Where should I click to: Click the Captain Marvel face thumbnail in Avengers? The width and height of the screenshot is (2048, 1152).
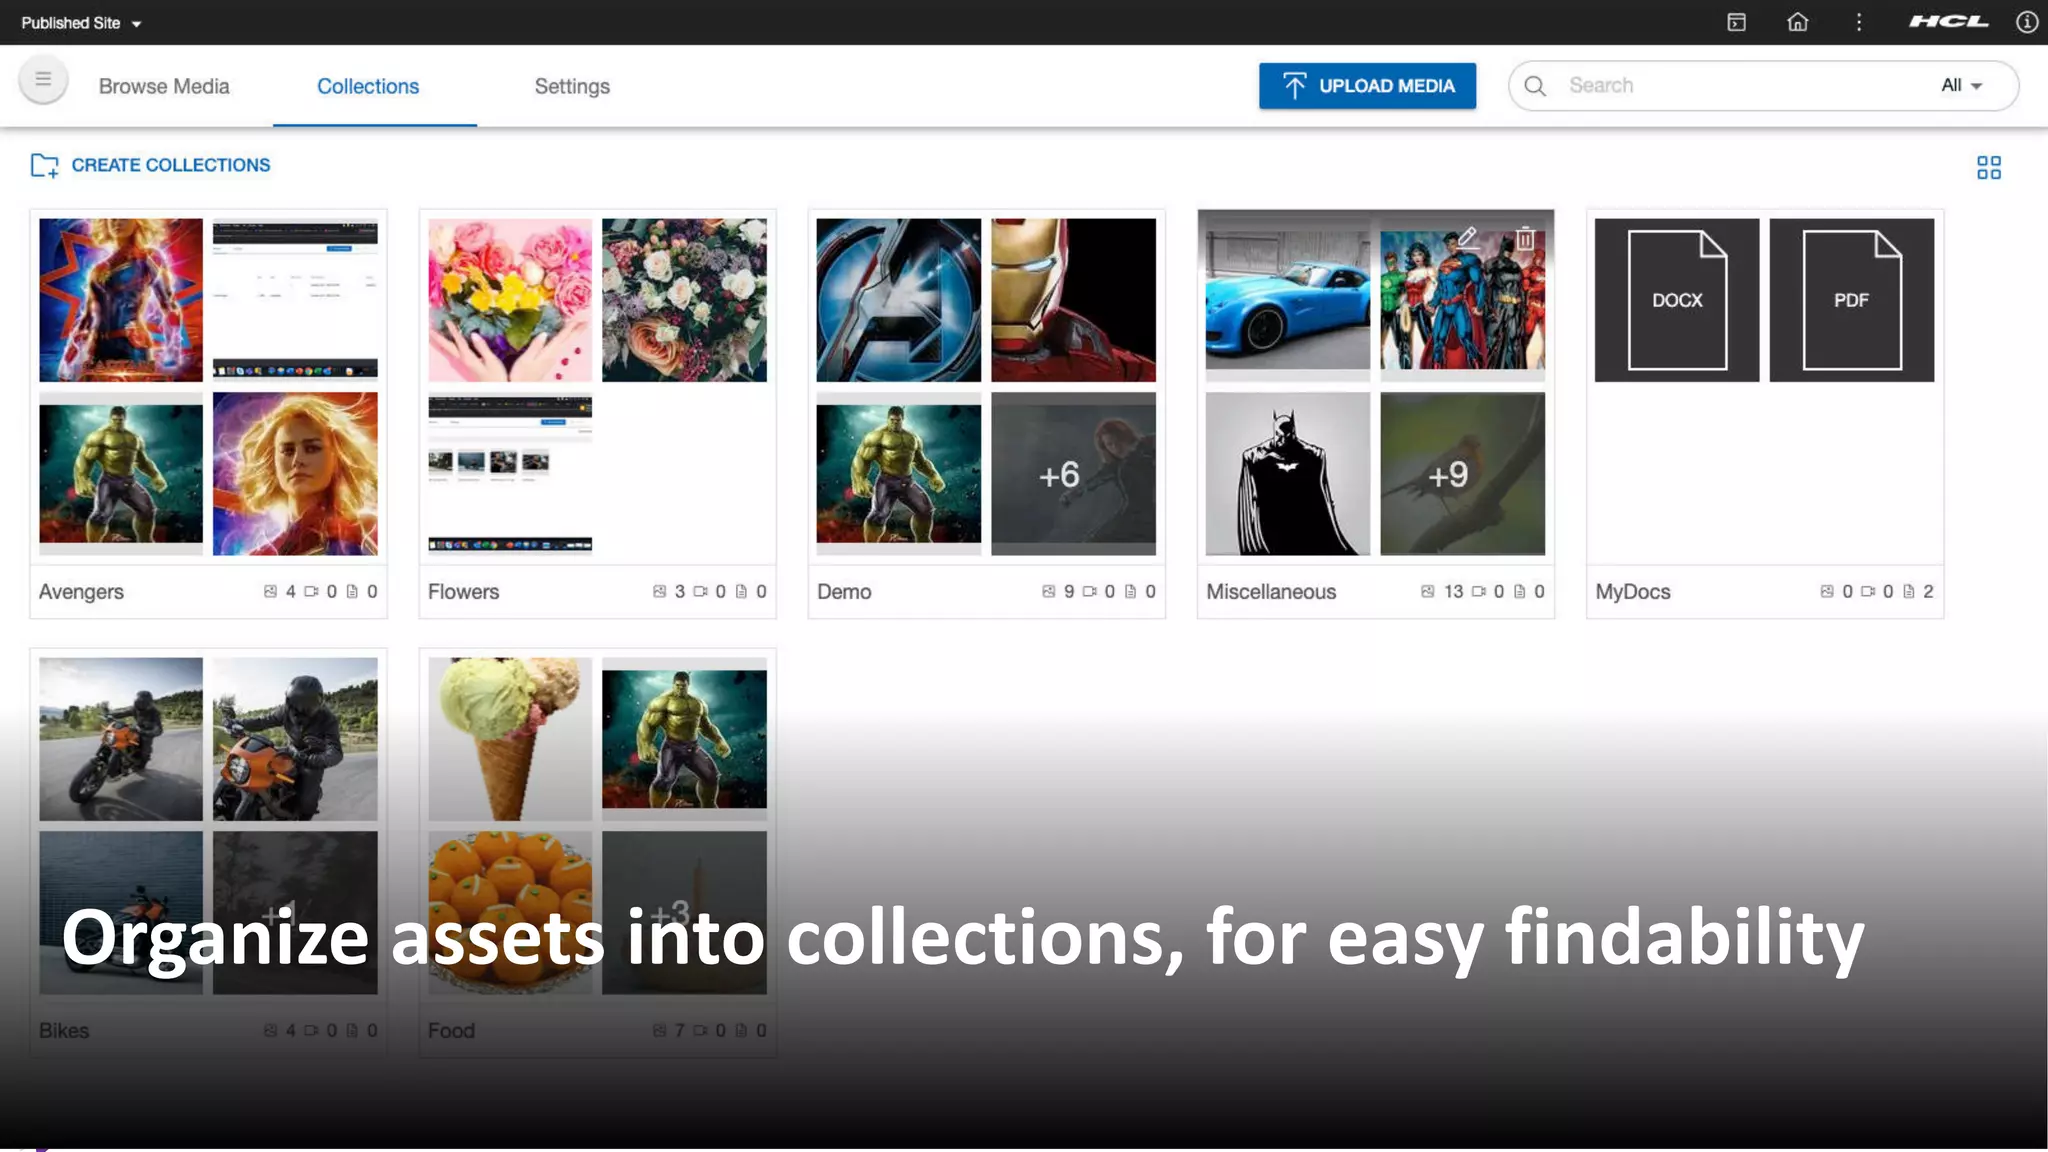(295, 474)
